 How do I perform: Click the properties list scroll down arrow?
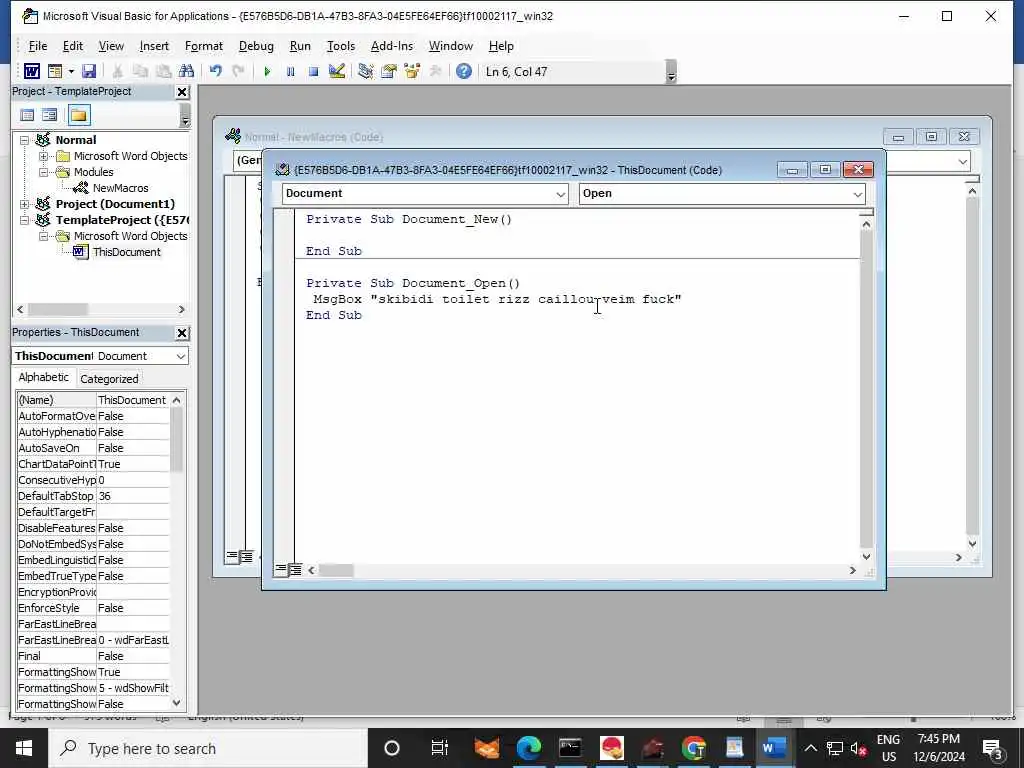[x=176, y=703]
